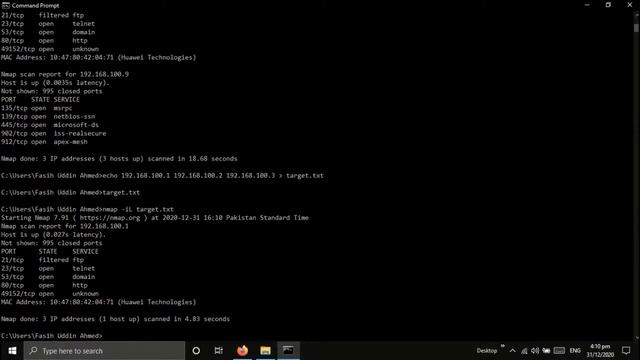Screen dimensions: 640x360
Task: Click the '445/tcp open microsoft-ds' row
Action: pyautogui.click(x=50, y=125)
